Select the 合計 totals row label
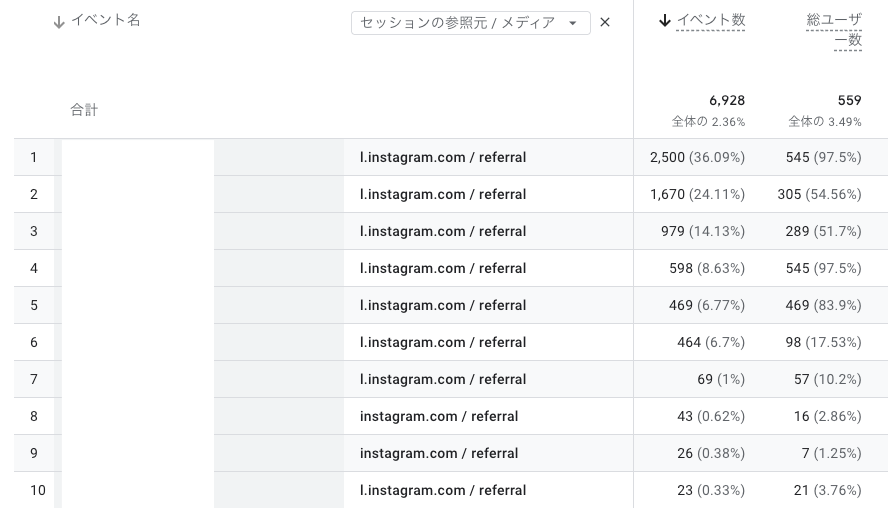 coord(84,110)
